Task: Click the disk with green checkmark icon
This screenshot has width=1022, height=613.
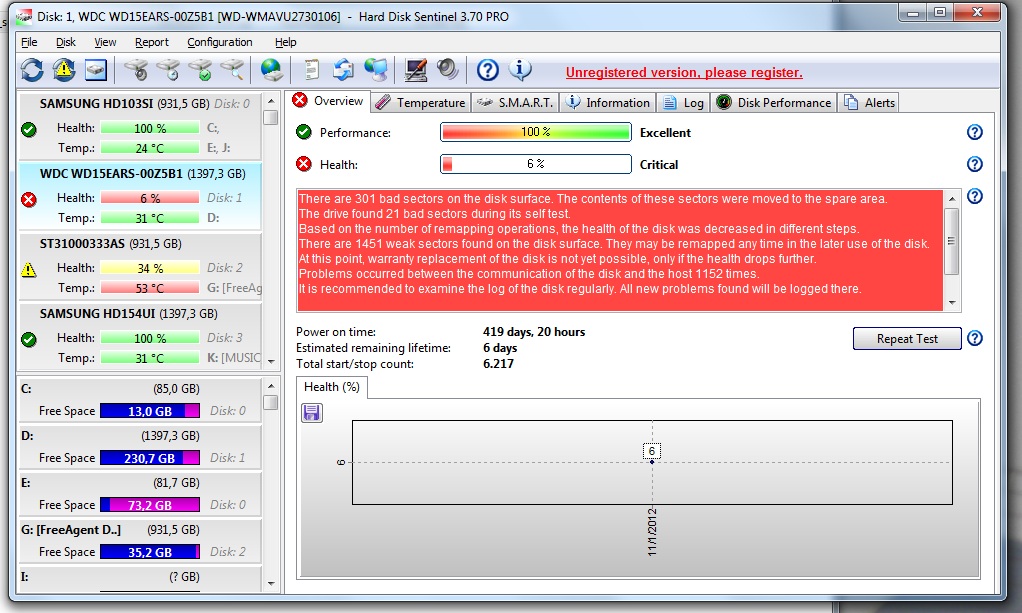Action: coord(201,70)
